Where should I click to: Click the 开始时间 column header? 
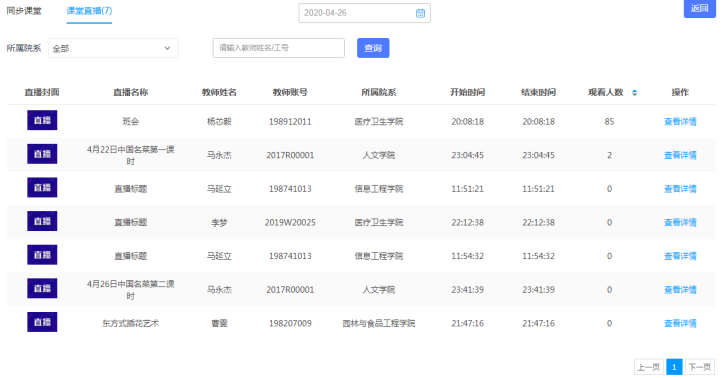coord(468,92)
